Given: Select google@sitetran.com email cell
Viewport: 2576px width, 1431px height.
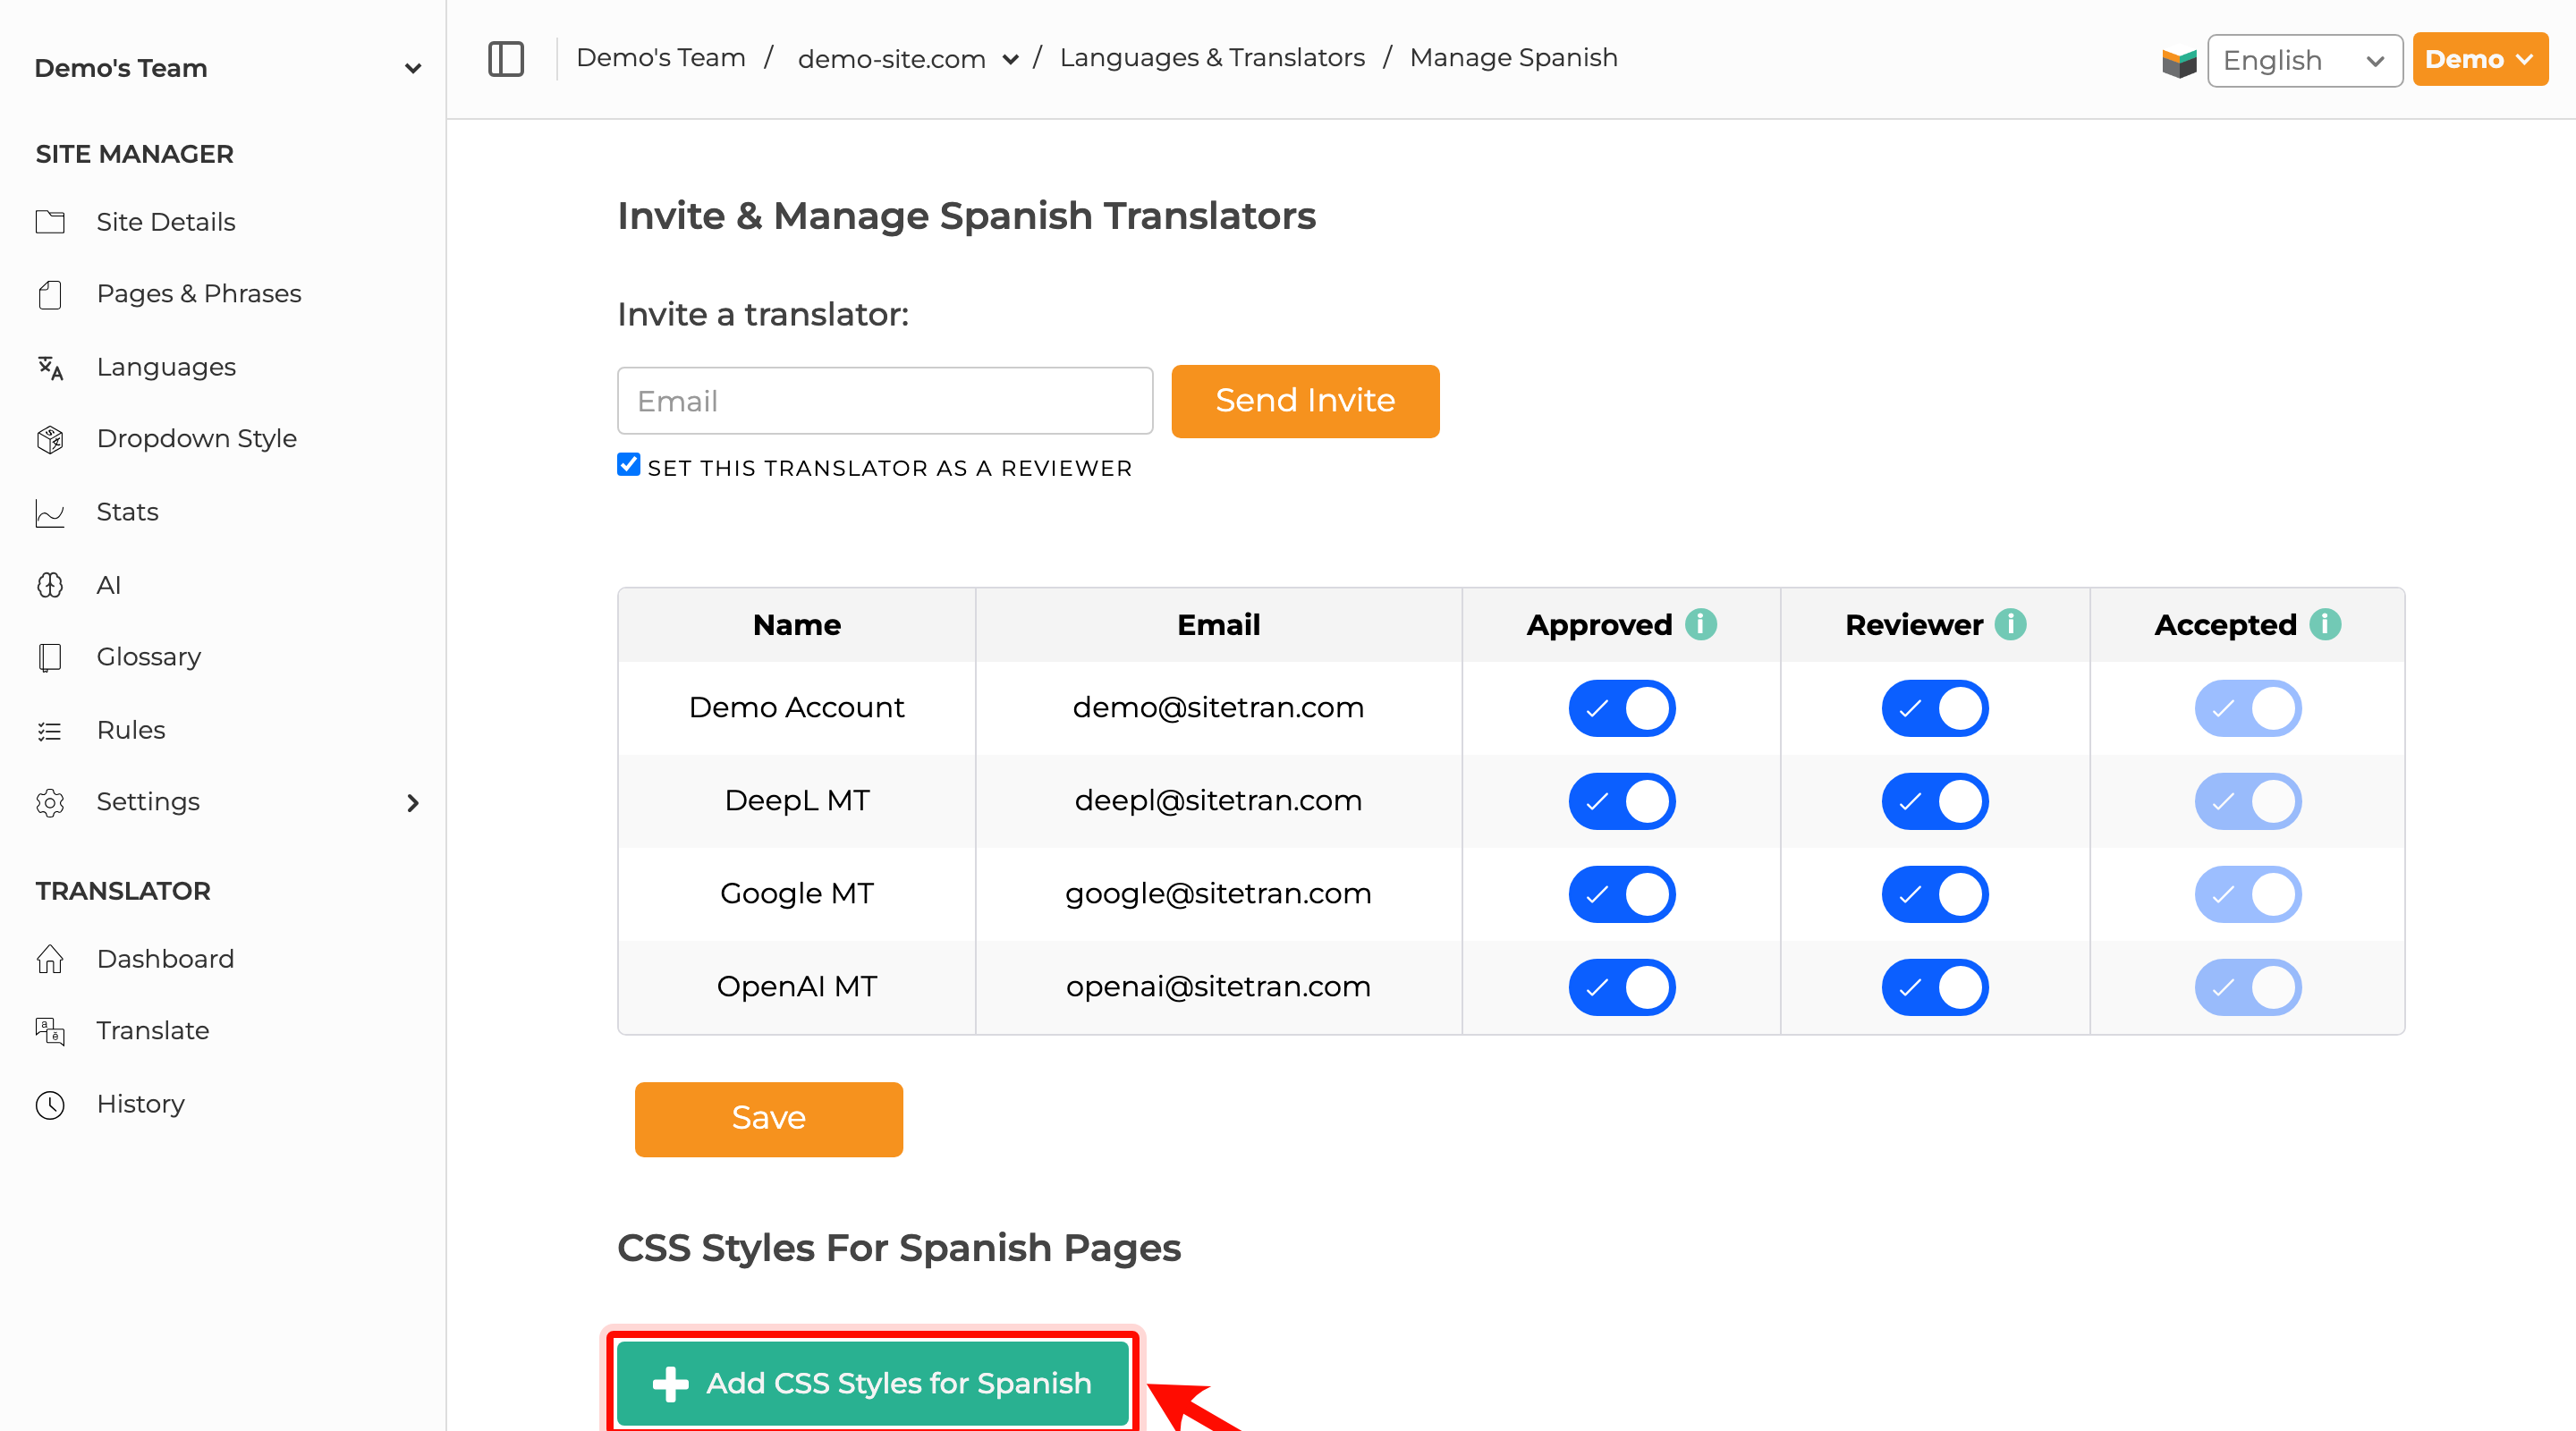Looking at the screenshot, I should (x=1218, y=894).
